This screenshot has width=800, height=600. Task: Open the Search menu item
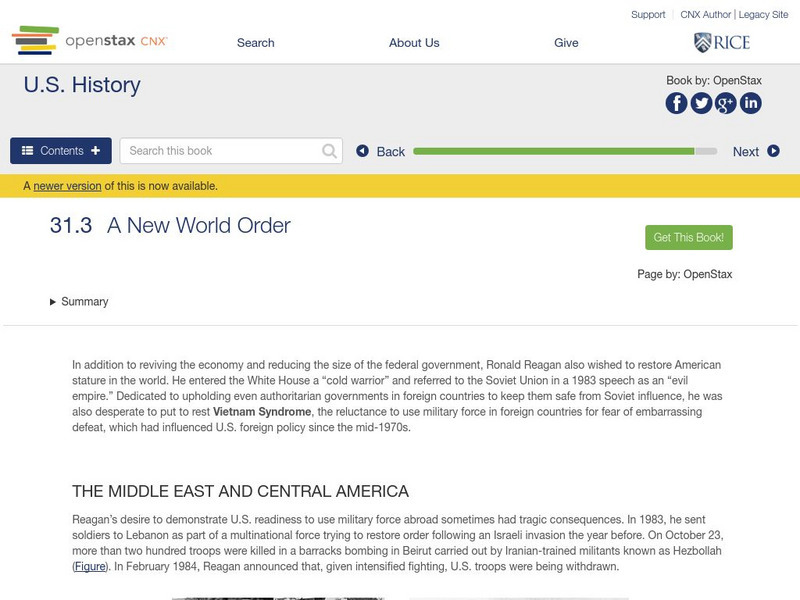pyautogui.click(x=256, y=43)
